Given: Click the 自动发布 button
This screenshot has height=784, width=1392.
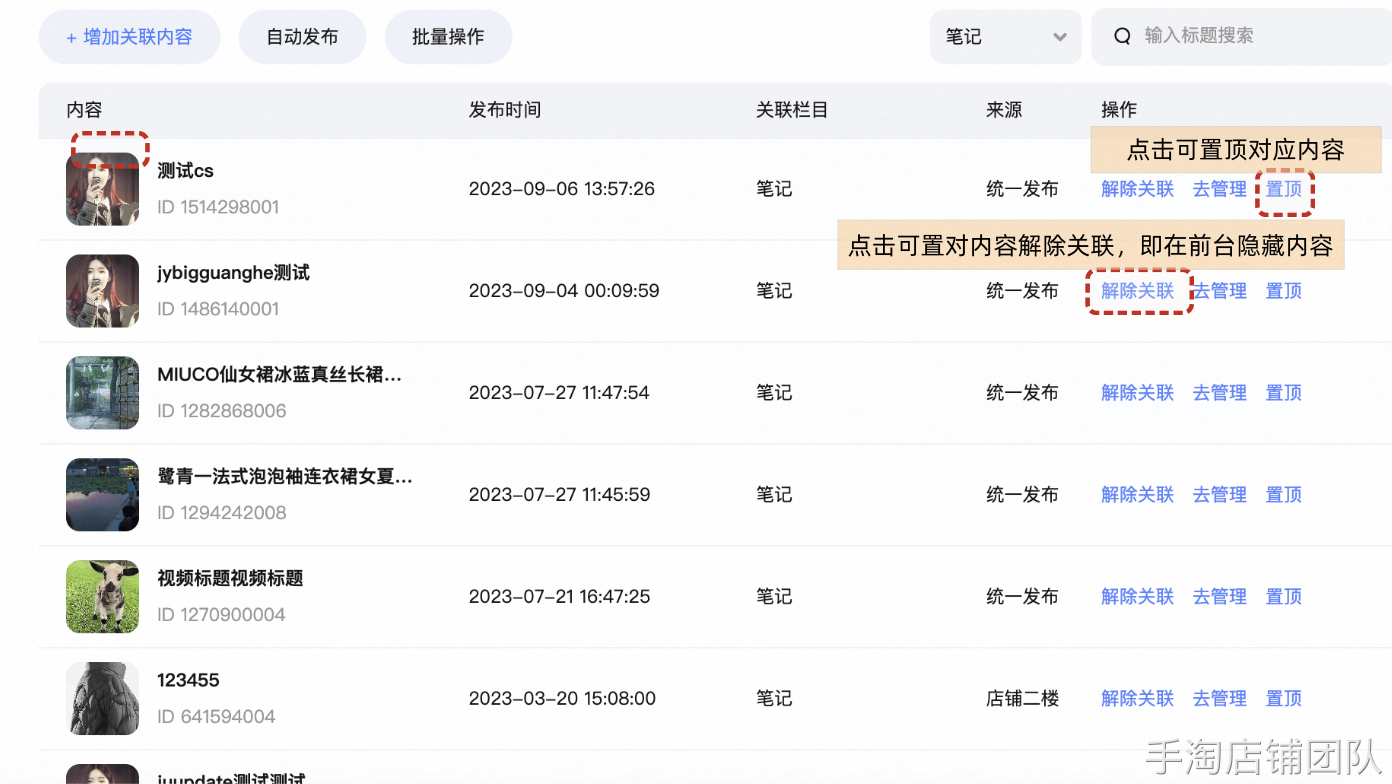Looking at the screenshot, I should point(302,37).
